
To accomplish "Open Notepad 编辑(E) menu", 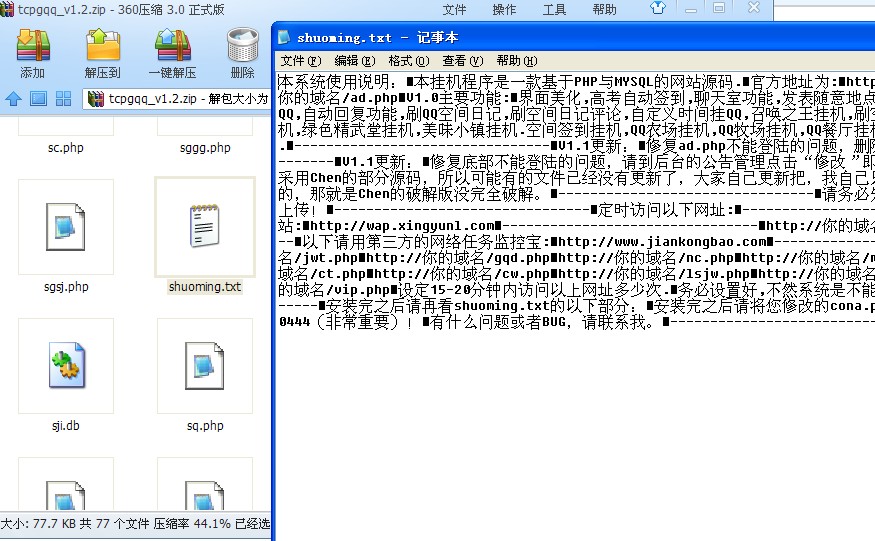I will 355,61.
